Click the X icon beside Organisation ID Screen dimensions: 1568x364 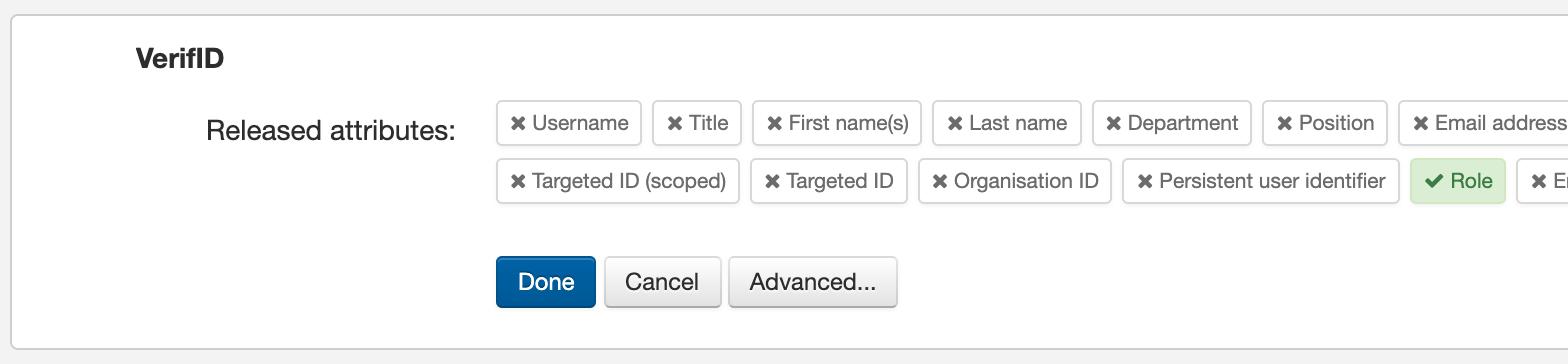[940, 181]
